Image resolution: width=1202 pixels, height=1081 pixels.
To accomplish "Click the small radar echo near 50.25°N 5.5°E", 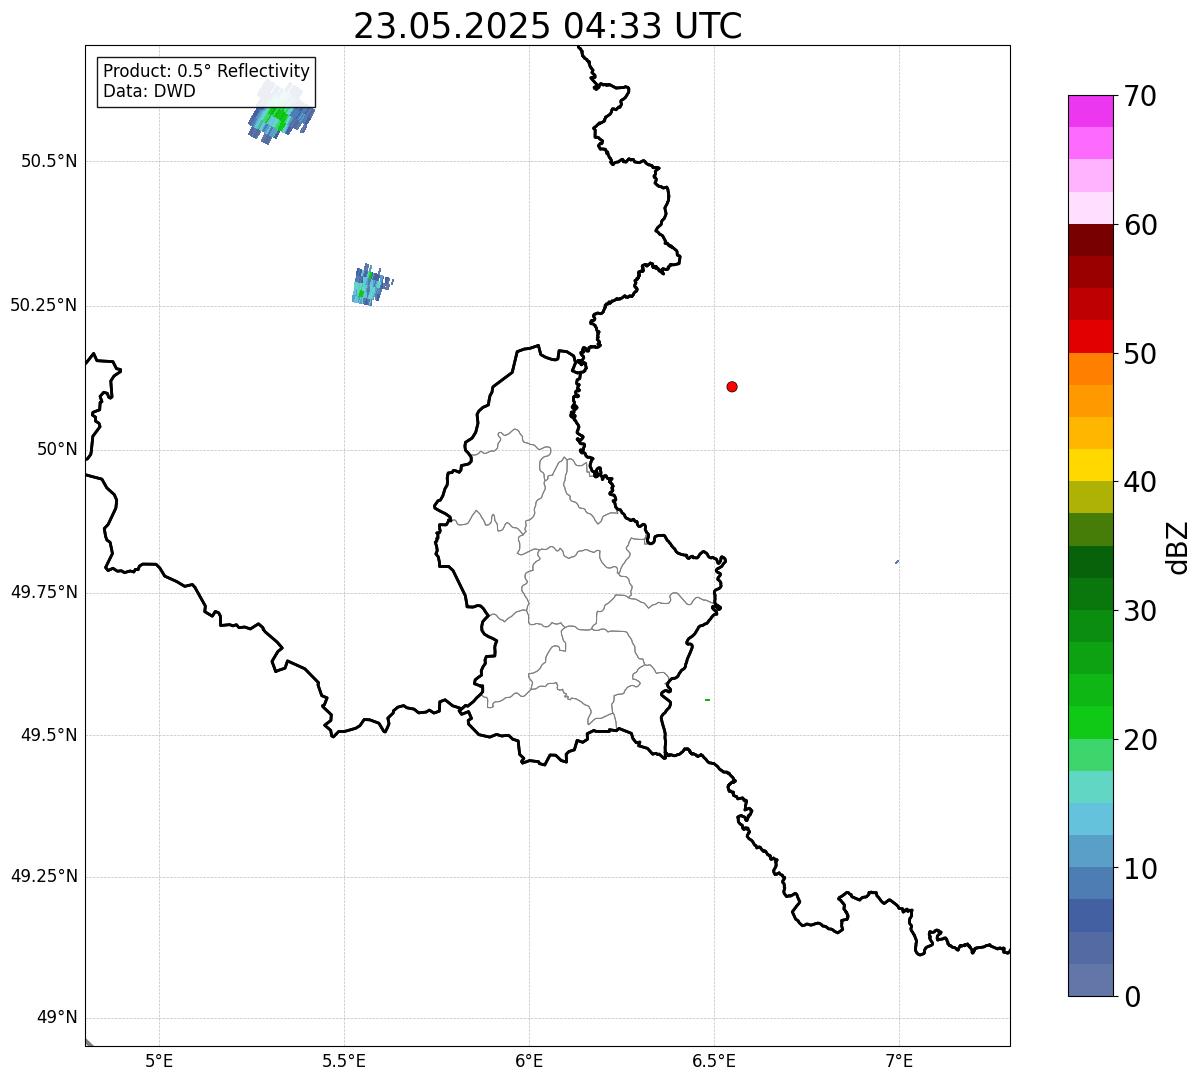I will click(371, 285).
